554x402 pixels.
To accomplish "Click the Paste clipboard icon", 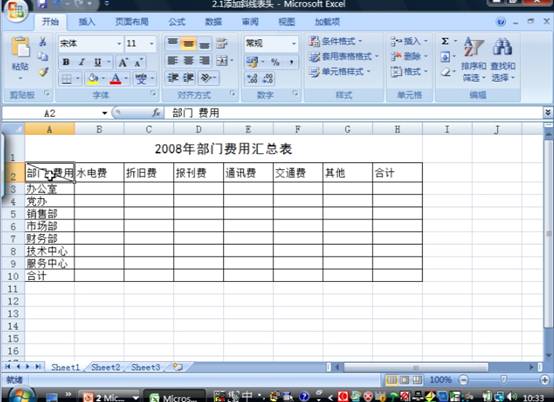I will [20, 48].
